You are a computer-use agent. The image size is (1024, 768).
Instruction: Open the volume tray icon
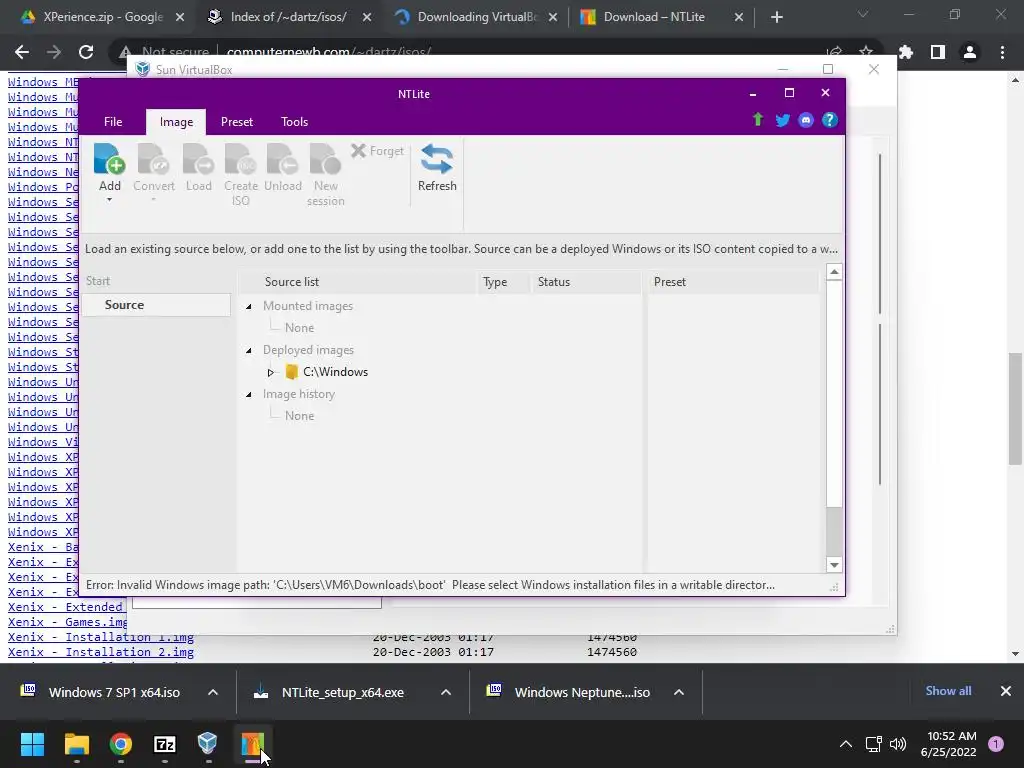click(898, 744)
